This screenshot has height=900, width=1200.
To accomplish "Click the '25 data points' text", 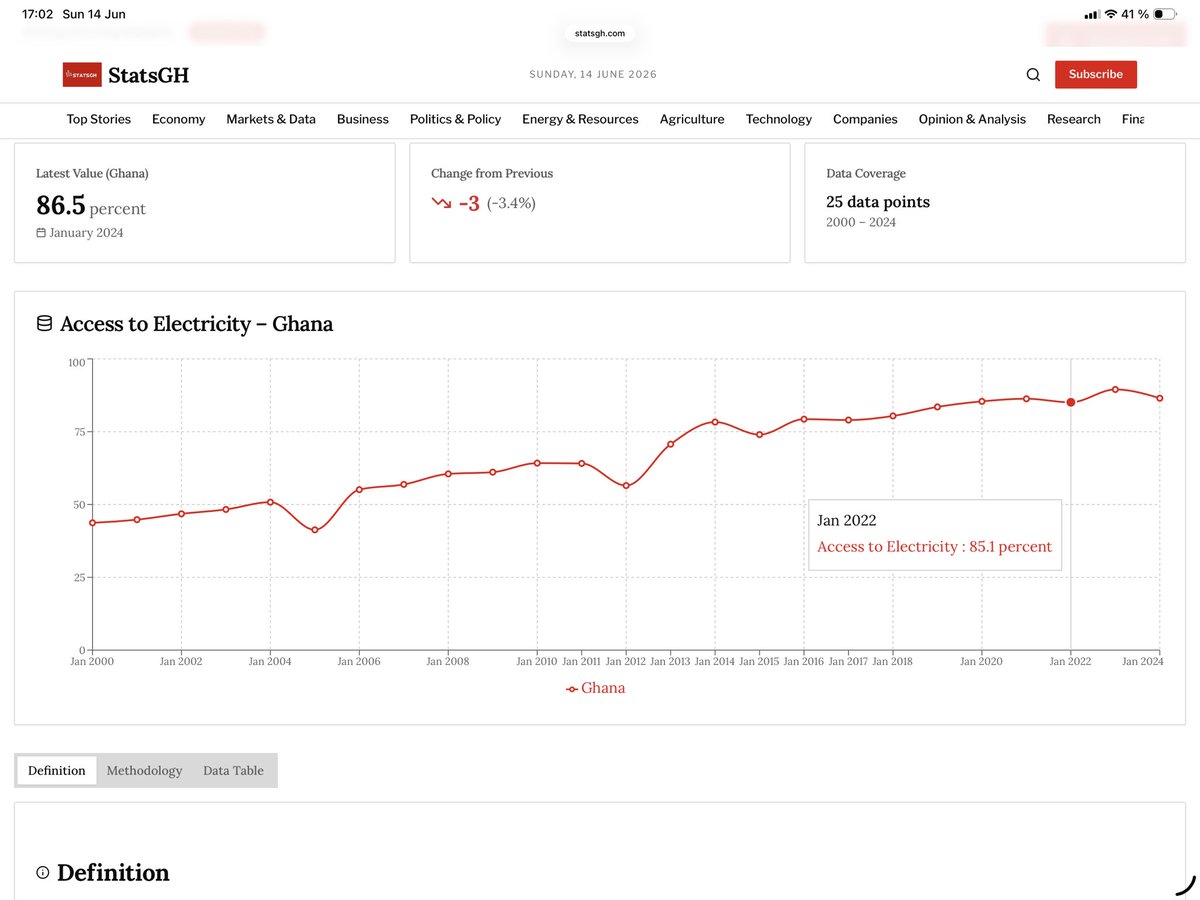I will pos(878,202).
